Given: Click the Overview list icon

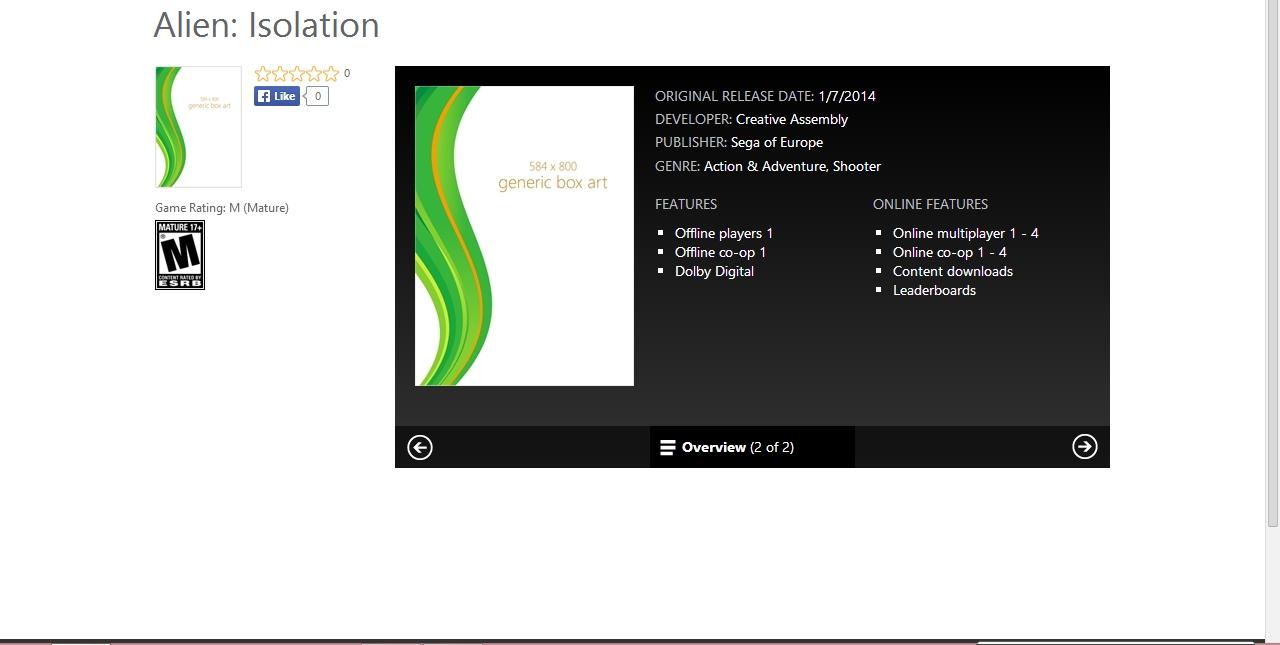Looking at the screenshot, I should pos(668,447).
